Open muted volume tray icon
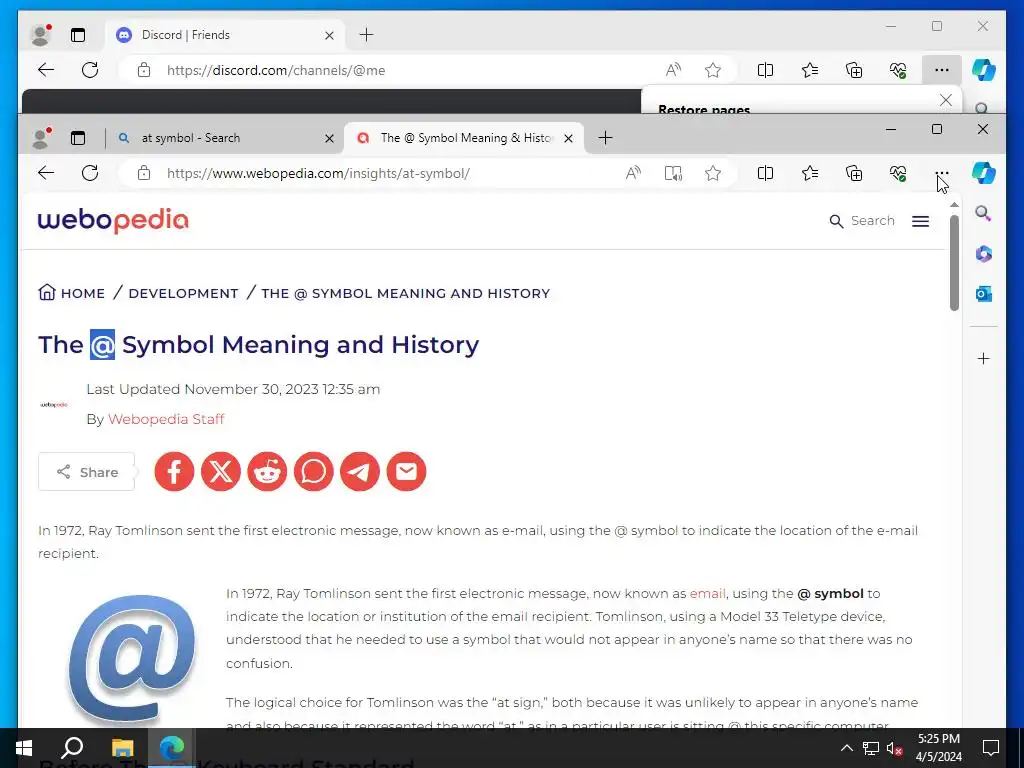1024x768 pixels. tap(895, 748)
